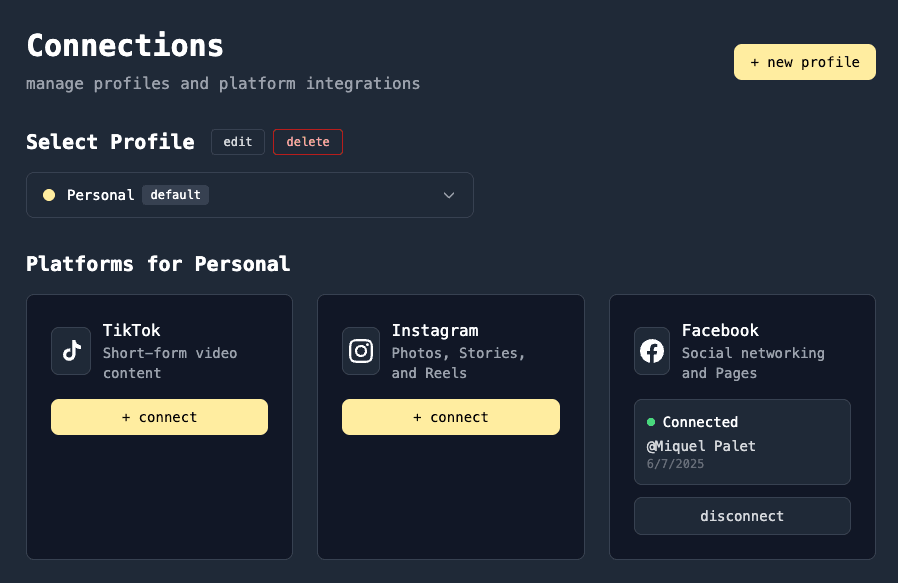Connect the Instagram platform
This screenshot has height=583, width=898.
click(450, 416)
